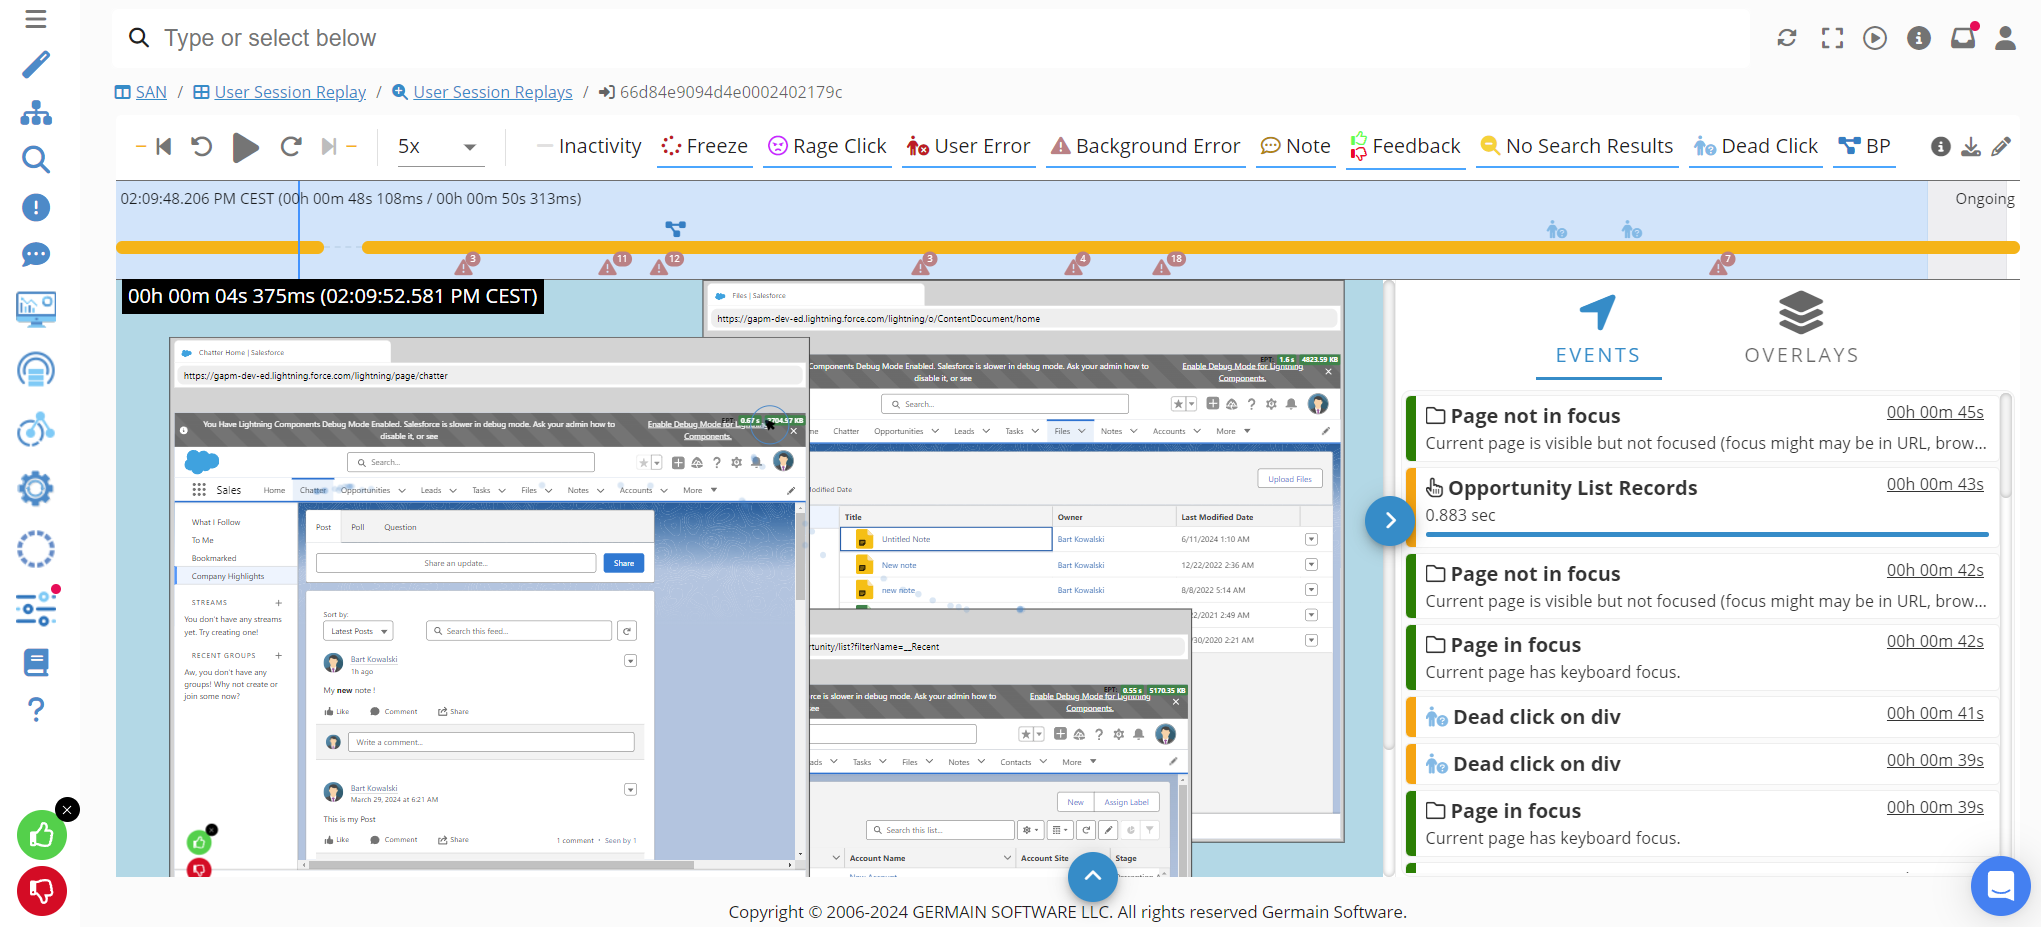Open the hamburger menu

pyautogui.click(x=35, y=18)
